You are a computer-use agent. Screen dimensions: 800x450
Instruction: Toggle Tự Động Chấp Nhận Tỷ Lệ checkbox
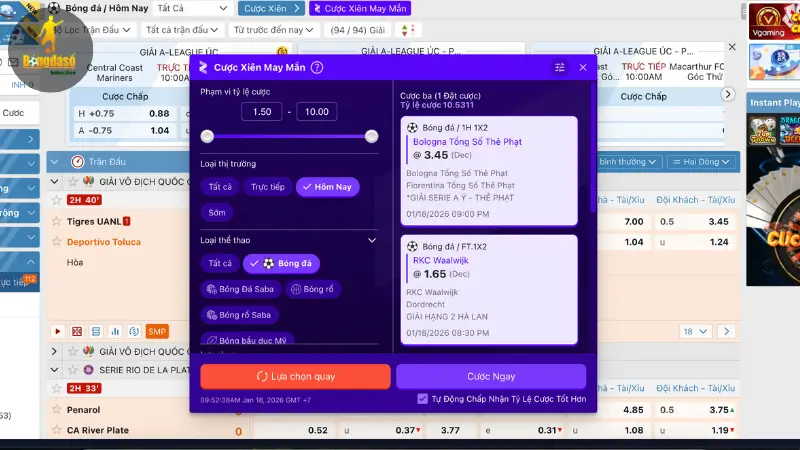[423, 399]
